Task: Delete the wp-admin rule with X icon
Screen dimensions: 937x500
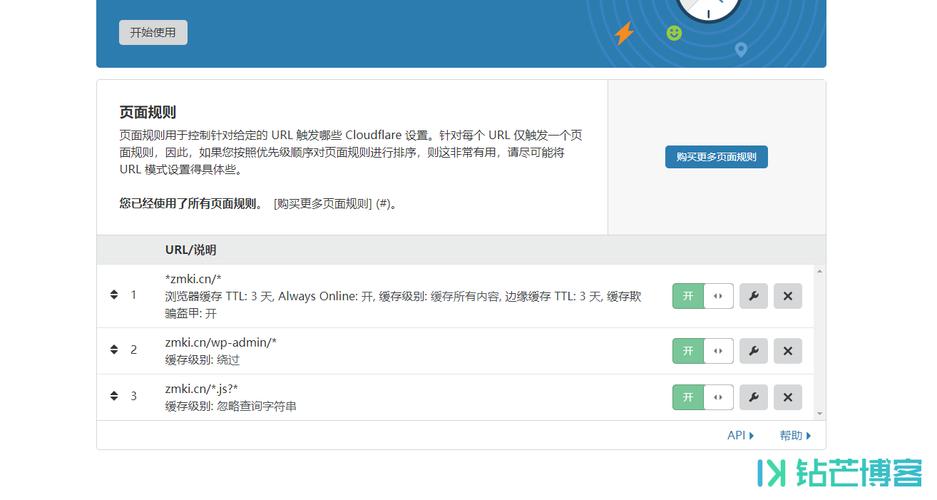Action: [788, 351]
